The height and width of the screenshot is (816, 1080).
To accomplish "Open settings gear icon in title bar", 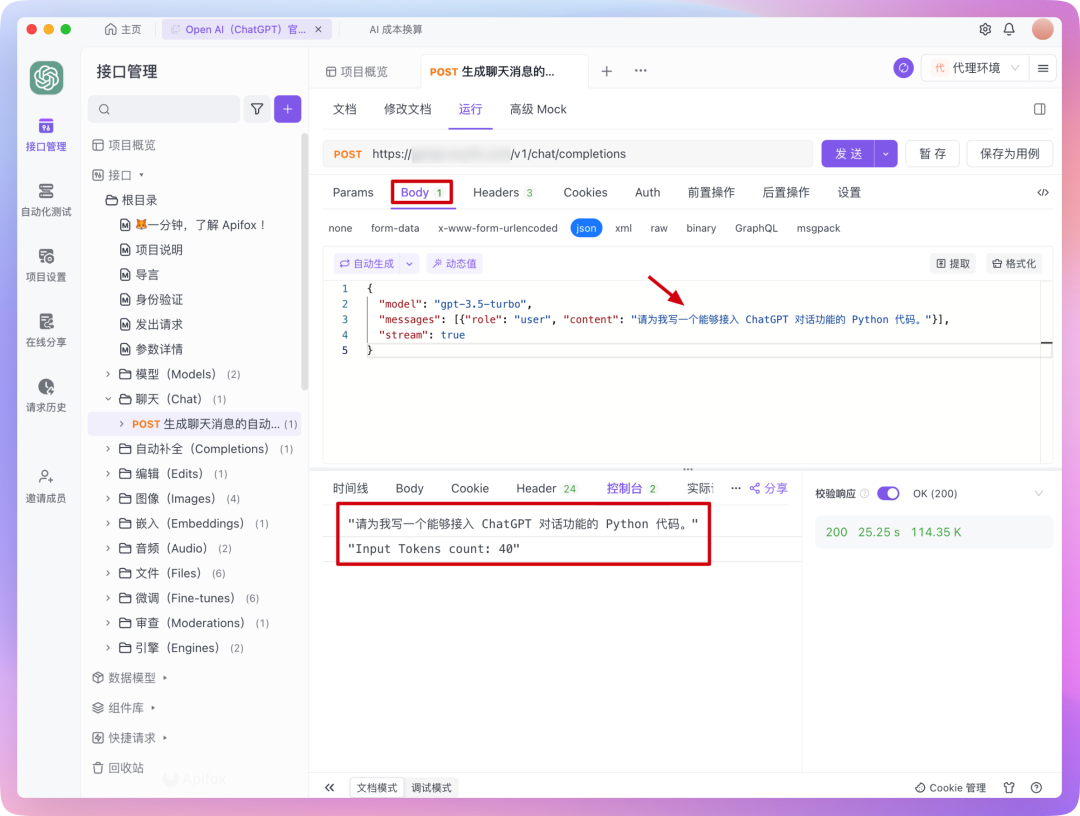I will tap(985, 29).
